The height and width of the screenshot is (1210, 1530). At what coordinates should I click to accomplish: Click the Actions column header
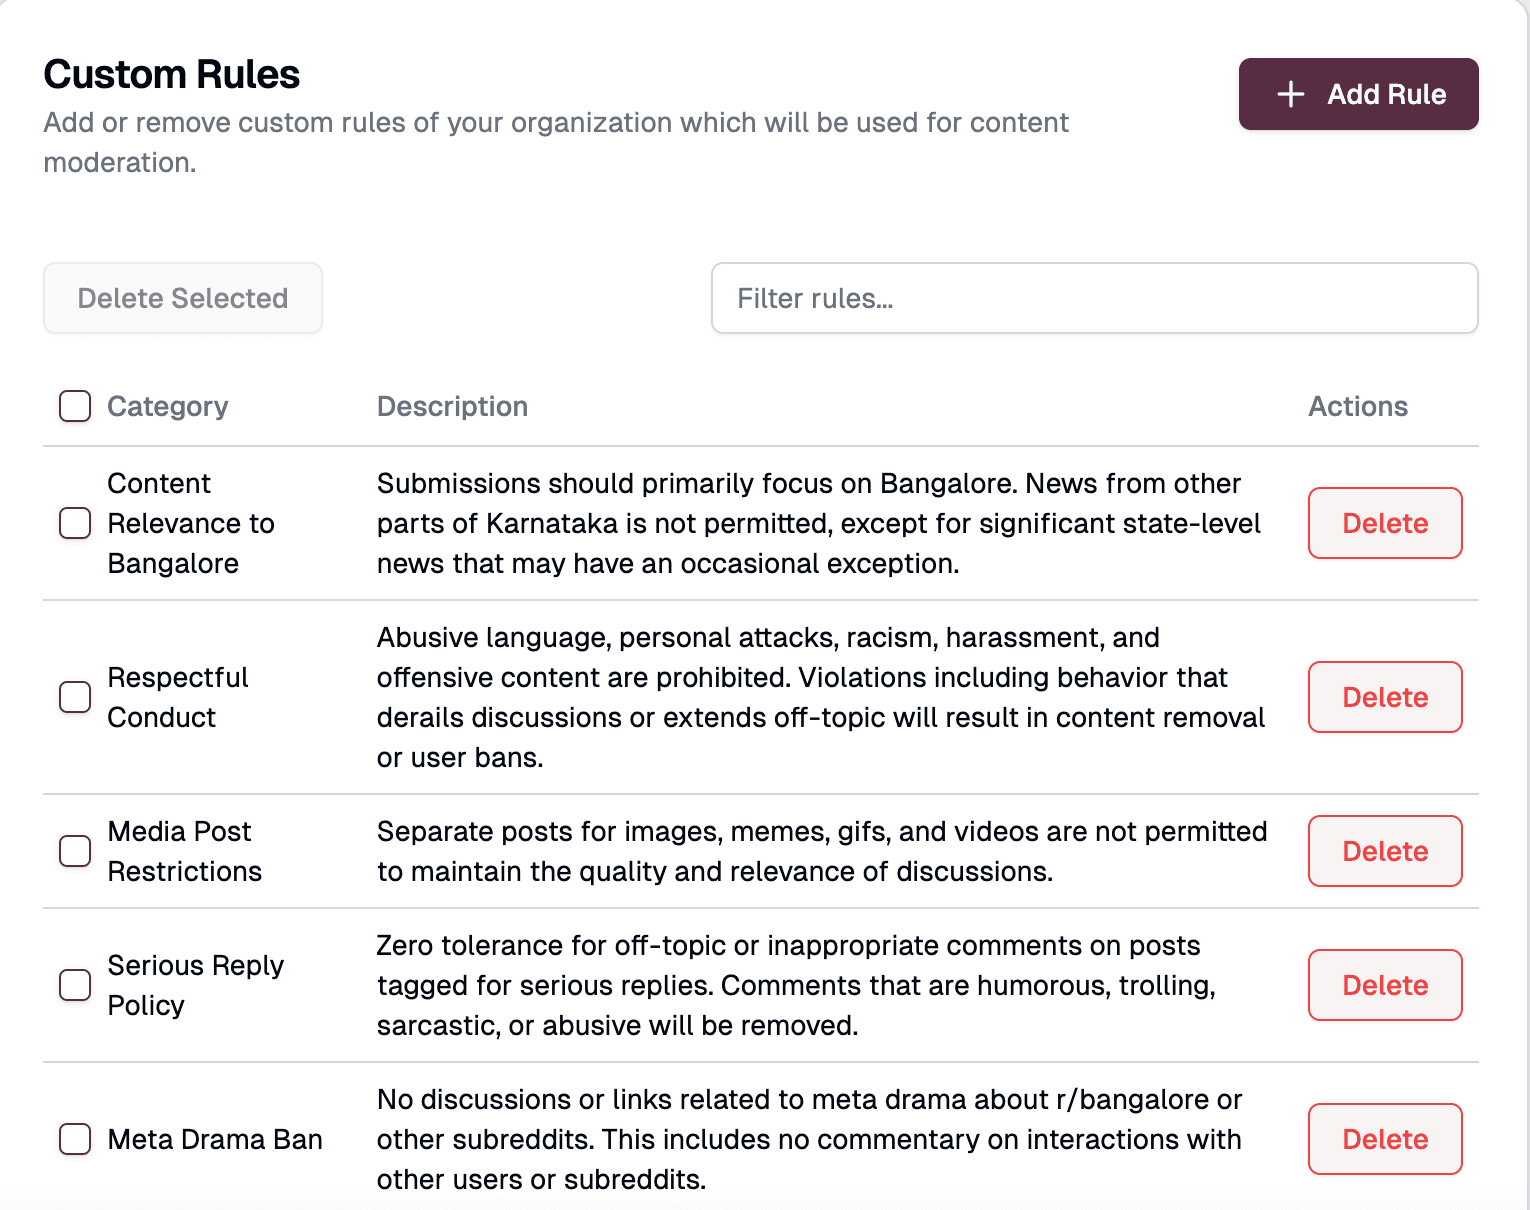1357,406
